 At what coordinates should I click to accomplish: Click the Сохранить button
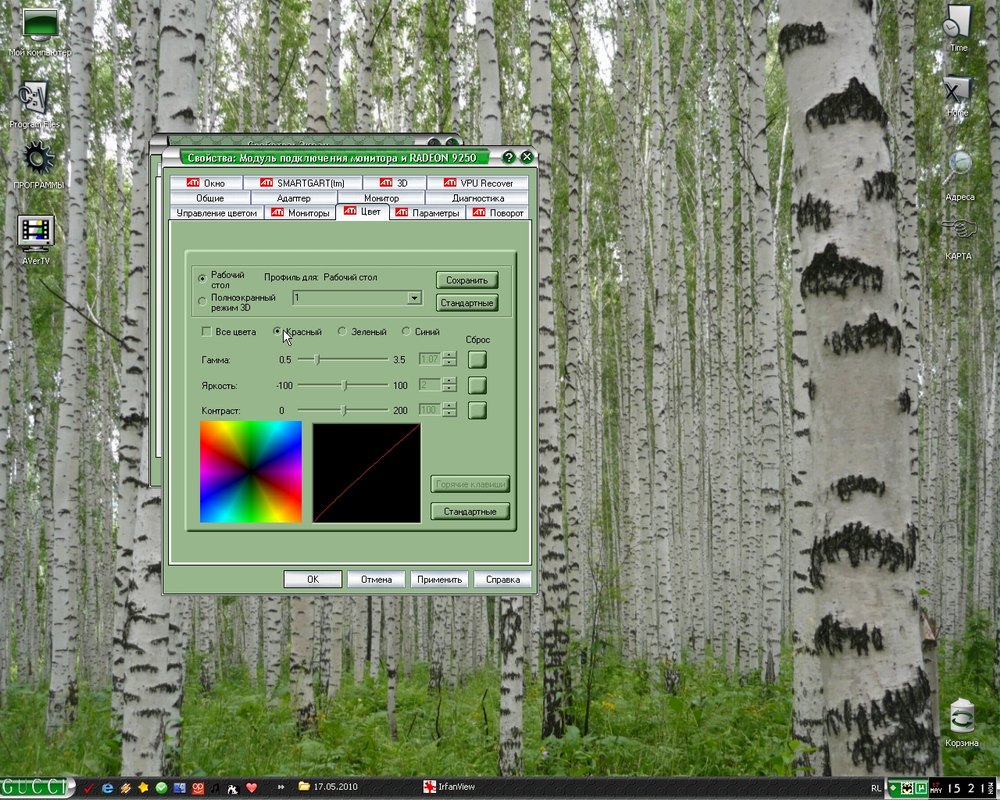tap(467, 280)
